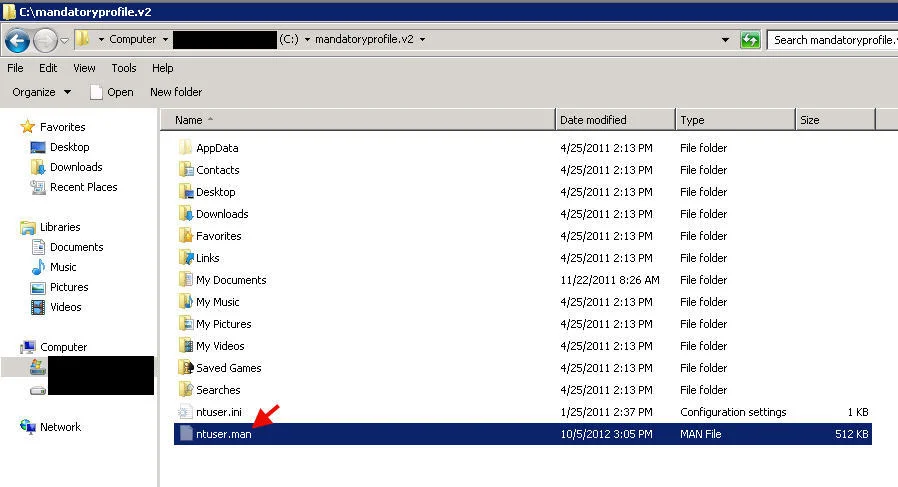Open Pictures library in sidebar
898x487 pixels.
[69, 287]
